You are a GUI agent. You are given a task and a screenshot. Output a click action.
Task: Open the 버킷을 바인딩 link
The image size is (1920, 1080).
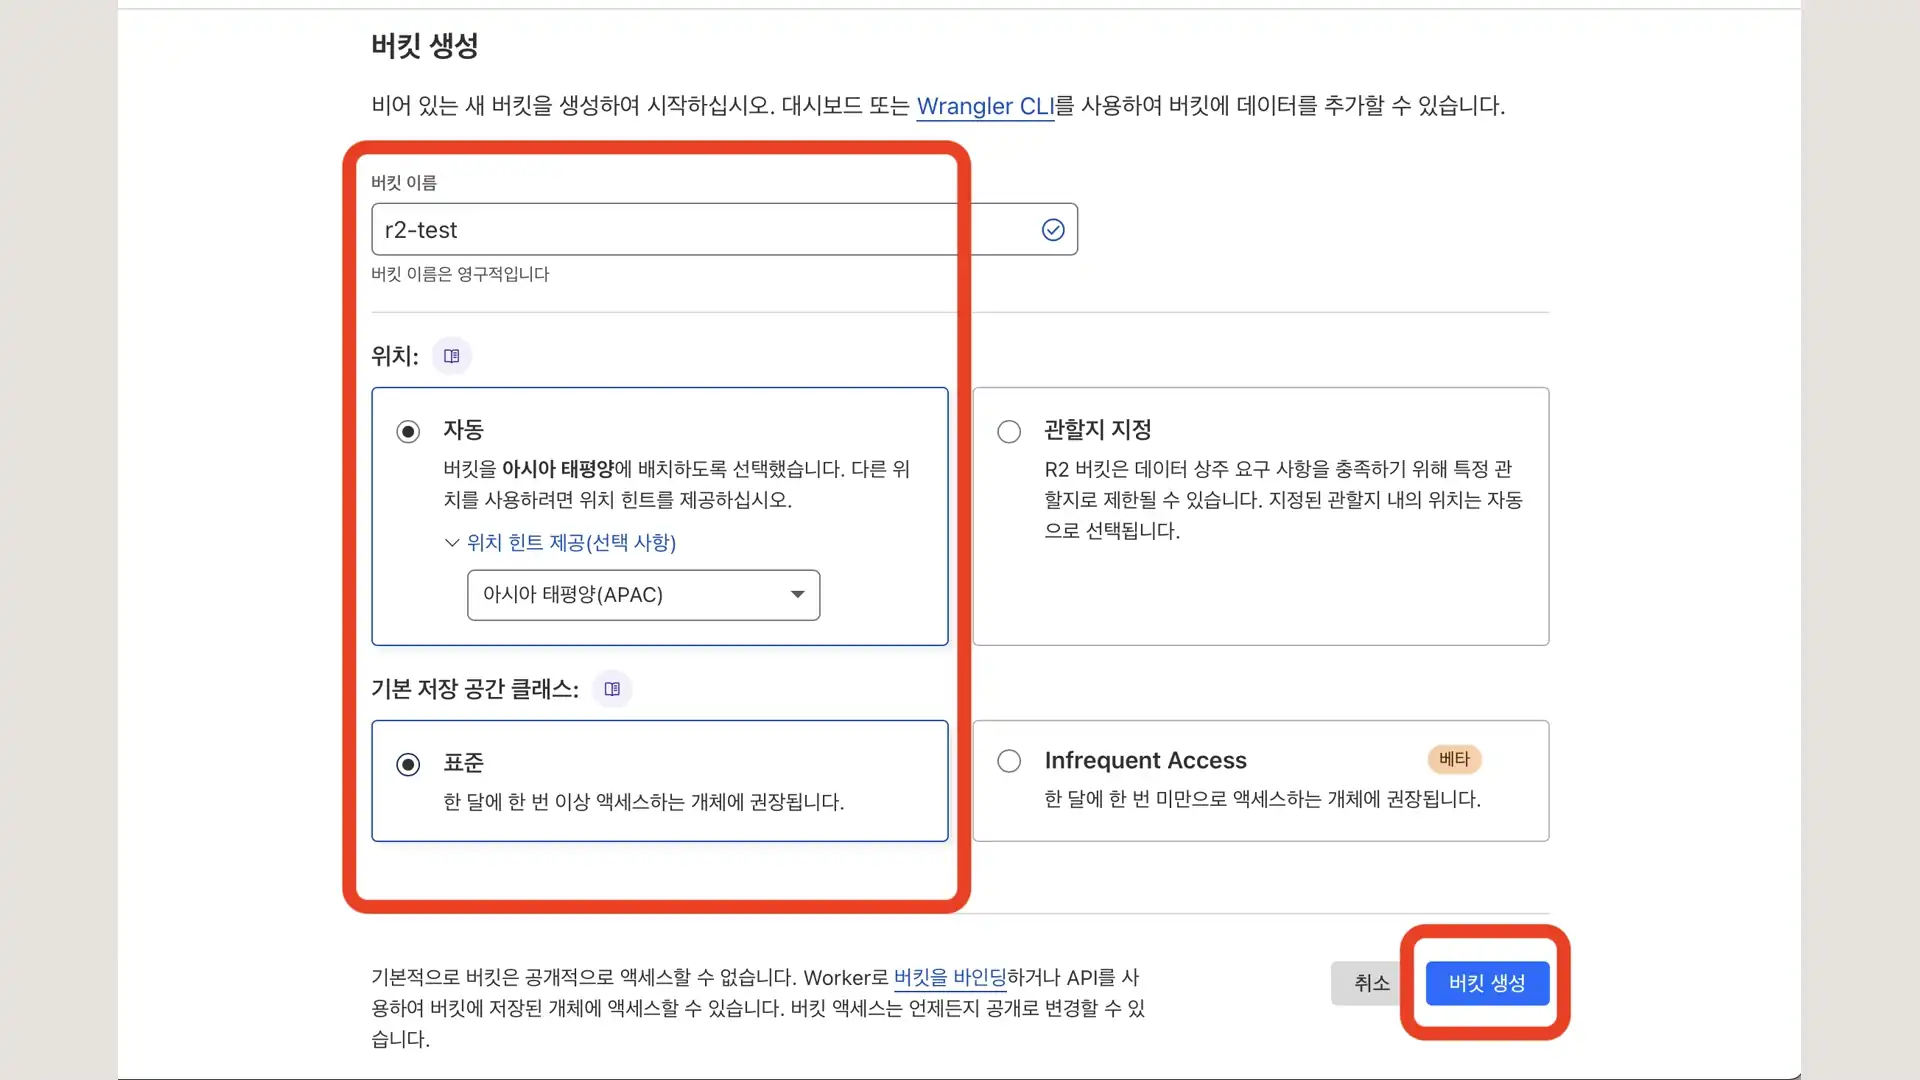[950, 978]
